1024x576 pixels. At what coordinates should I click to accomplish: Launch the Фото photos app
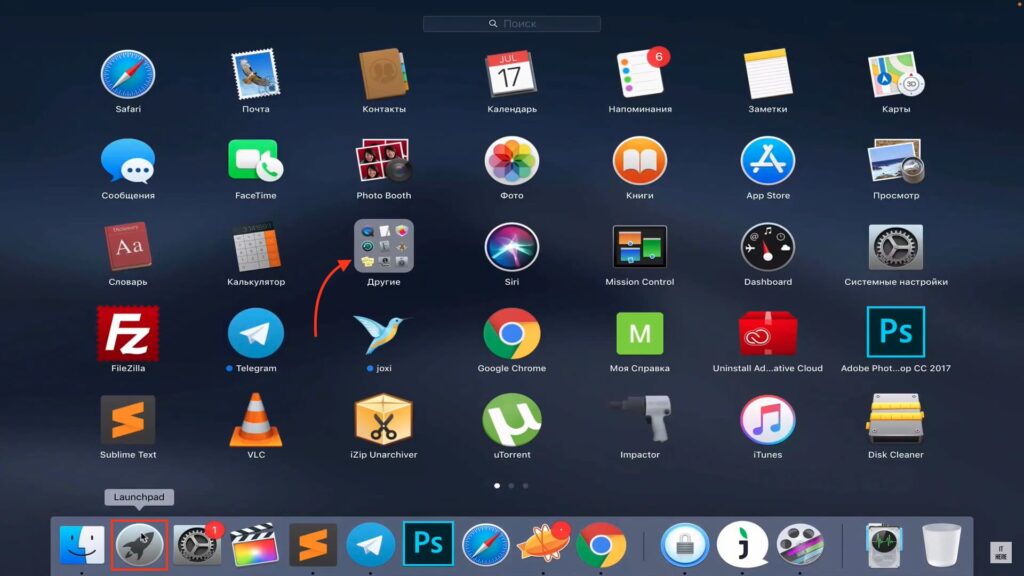coord(511,161)
